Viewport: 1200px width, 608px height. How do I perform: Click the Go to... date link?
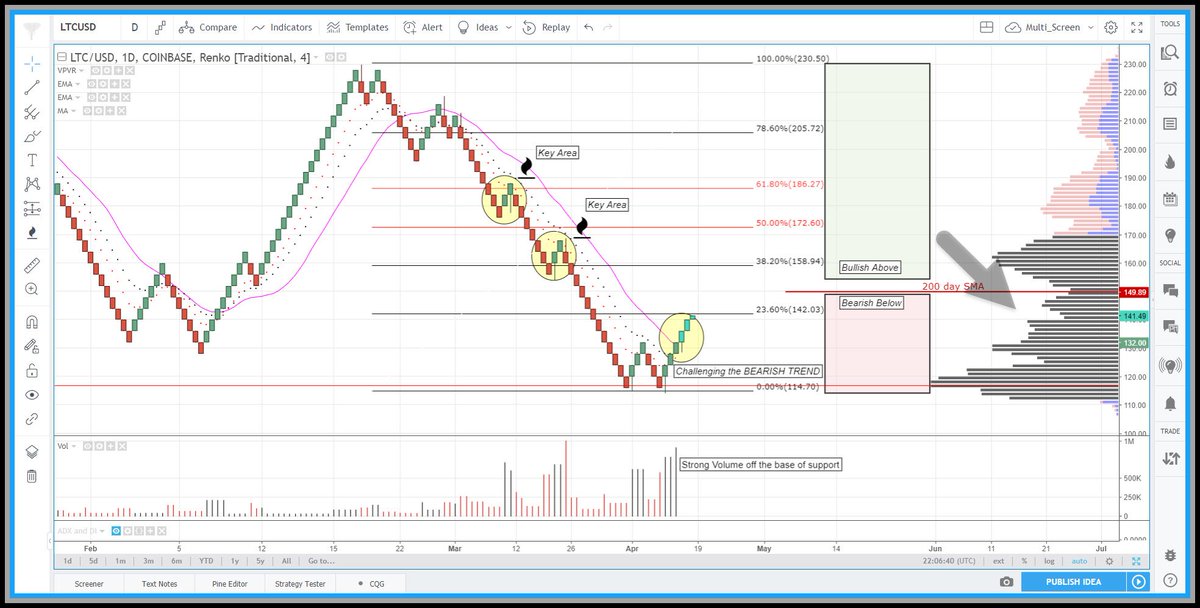(x=321, y=561)
